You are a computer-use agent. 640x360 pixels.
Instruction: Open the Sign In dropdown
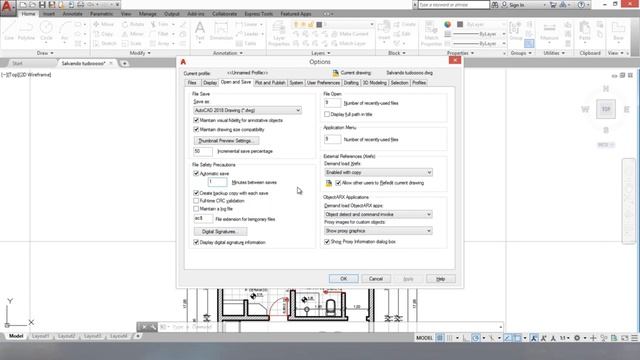524,5
